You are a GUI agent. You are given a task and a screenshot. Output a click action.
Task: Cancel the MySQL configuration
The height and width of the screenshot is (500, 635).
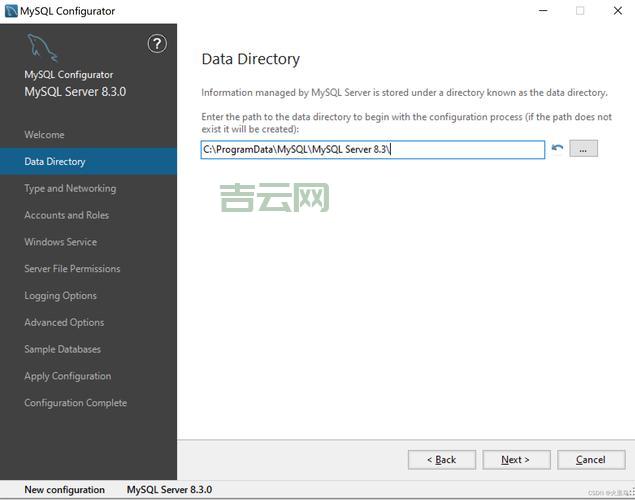[590, 459]
